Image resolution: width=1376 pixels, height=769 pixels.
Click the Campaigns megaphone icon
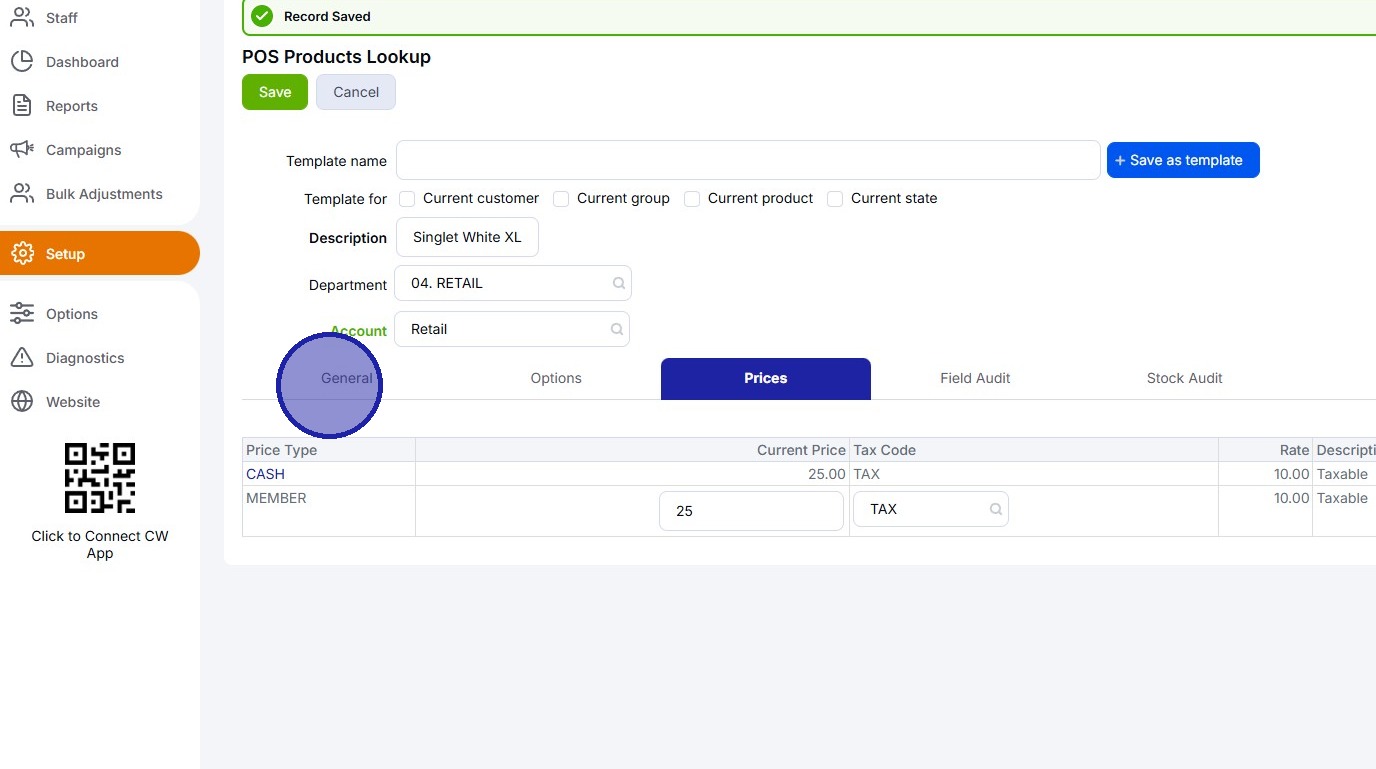(x=22, y=149)
